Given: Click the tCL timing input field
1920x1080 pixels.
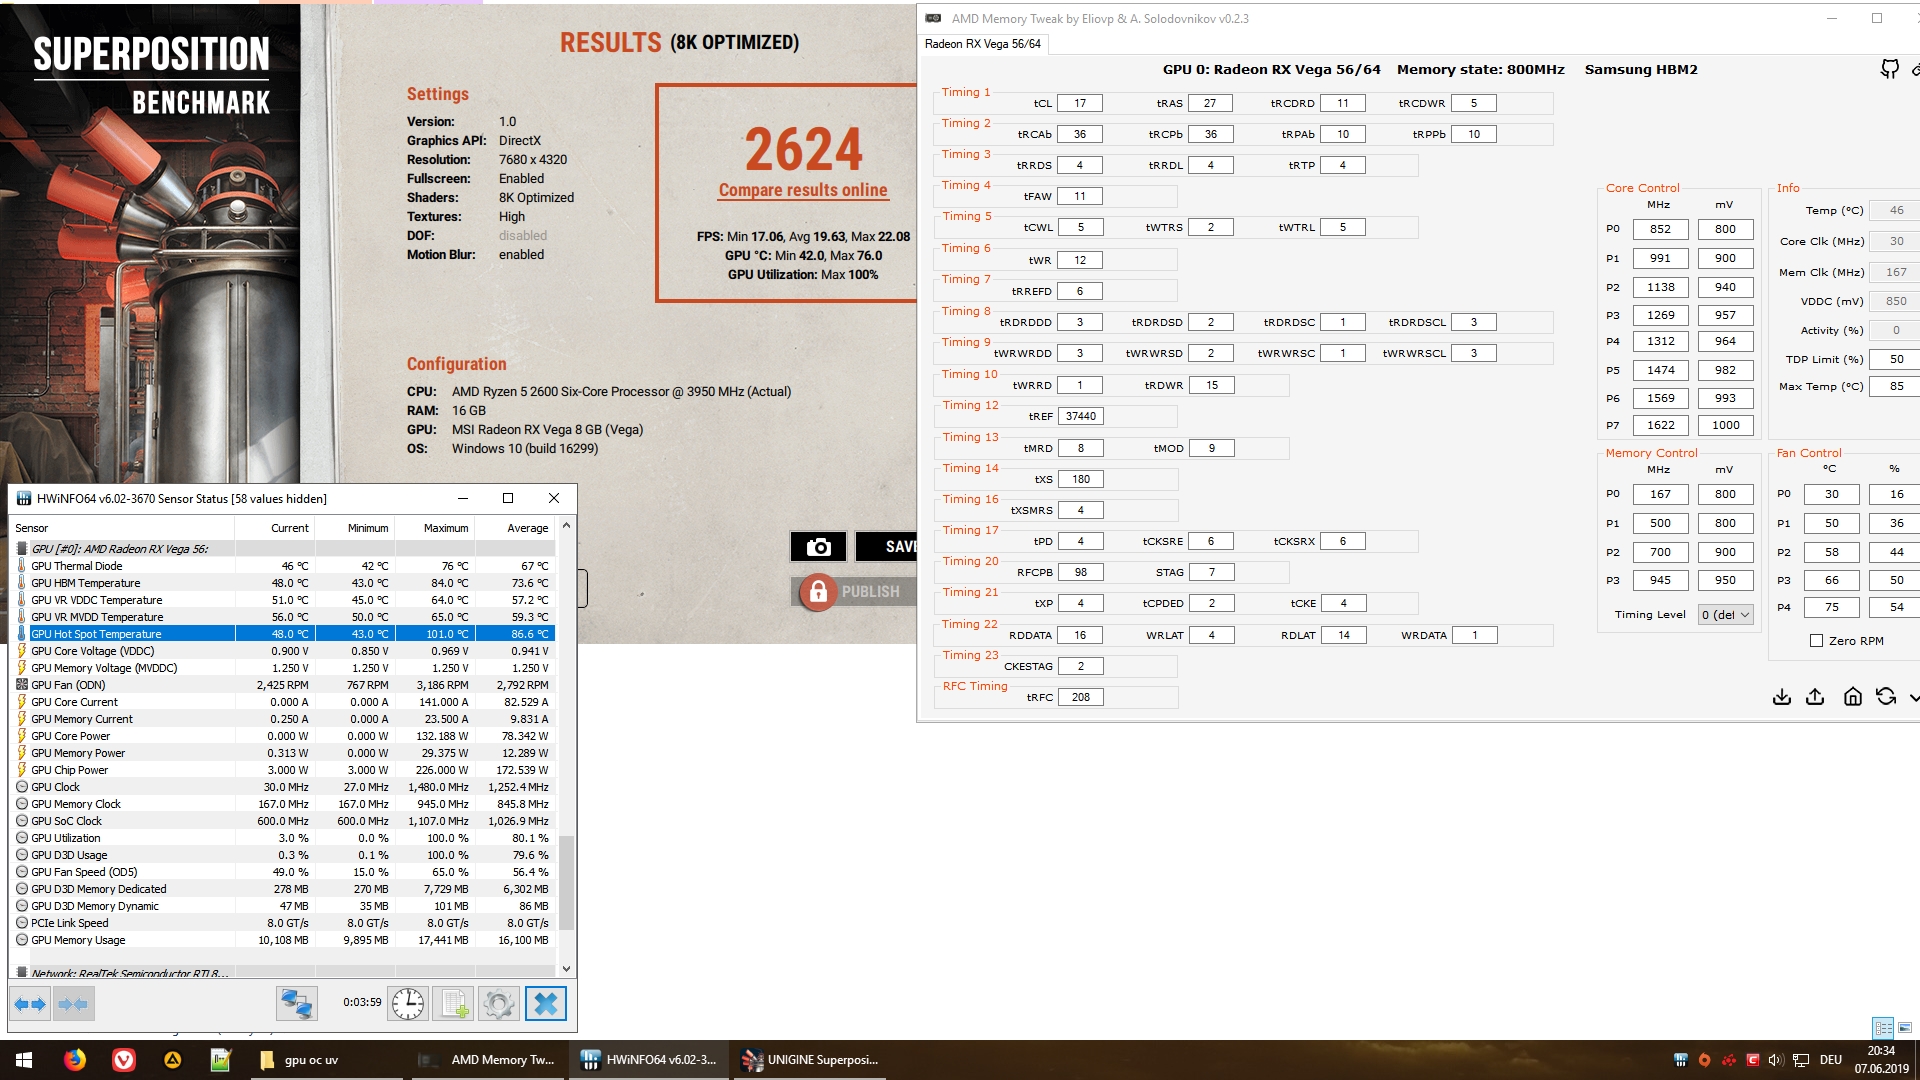Looking at the screenshot, I should coord(1079,103).
